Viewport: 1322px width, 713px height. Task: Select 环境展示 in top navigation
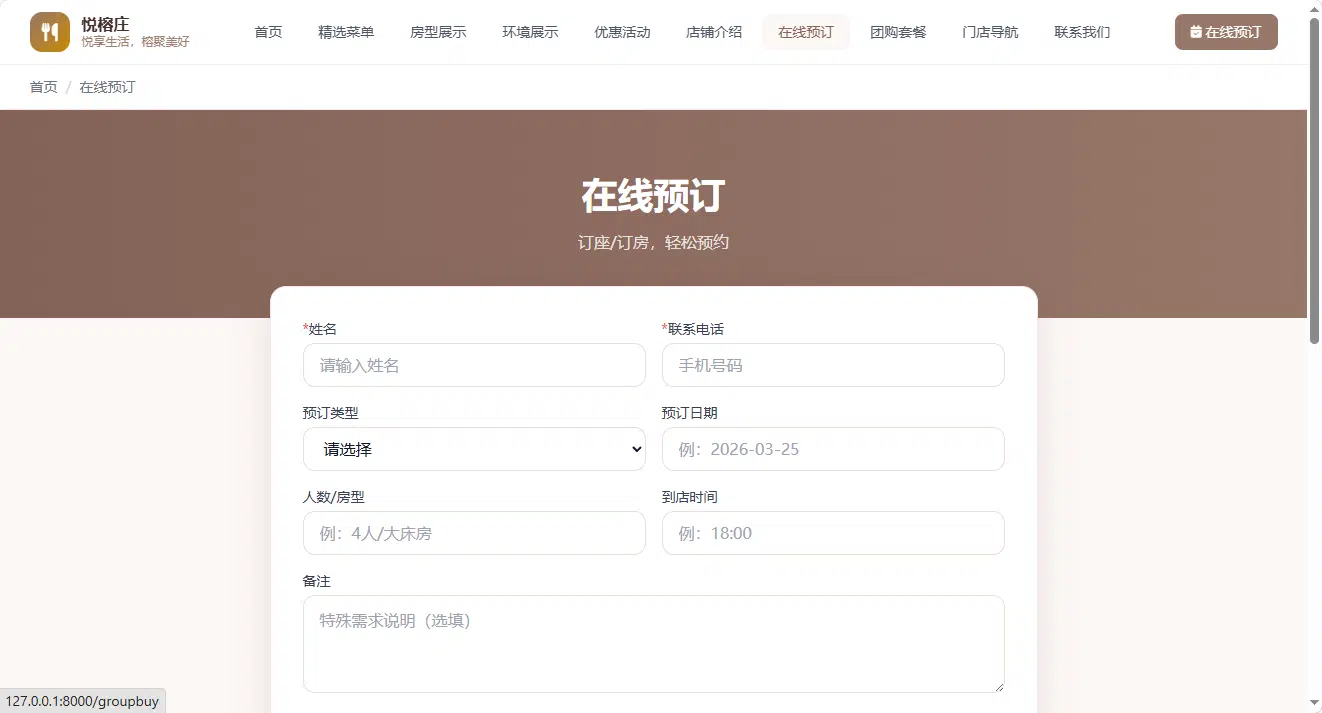click(530, 32)
